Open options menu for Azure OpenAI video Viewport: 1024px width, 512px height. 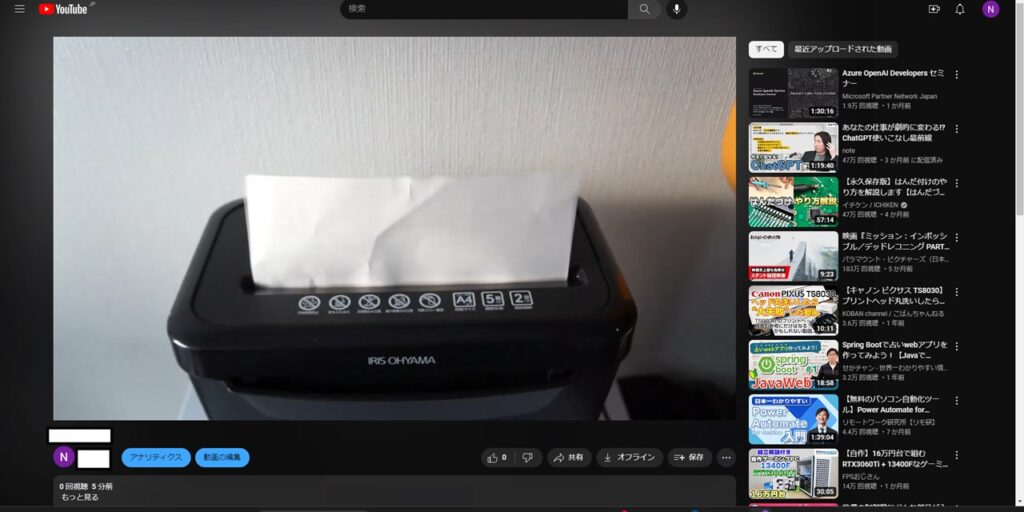[957, 74]
